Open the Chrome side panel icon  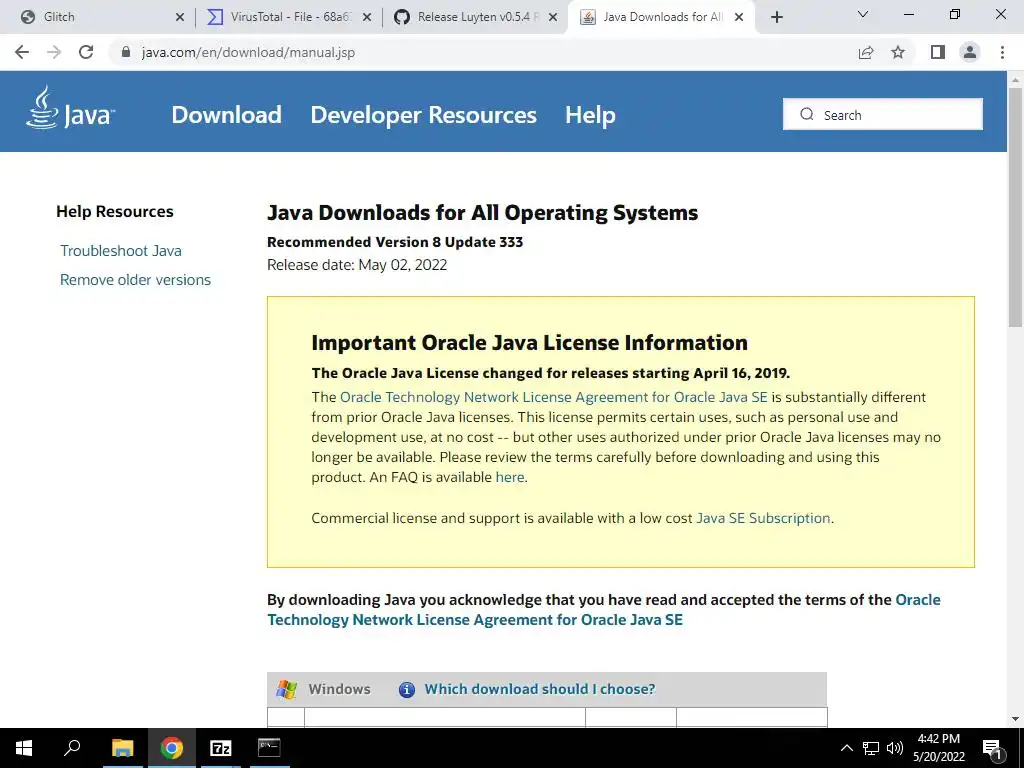coord(938,52)
